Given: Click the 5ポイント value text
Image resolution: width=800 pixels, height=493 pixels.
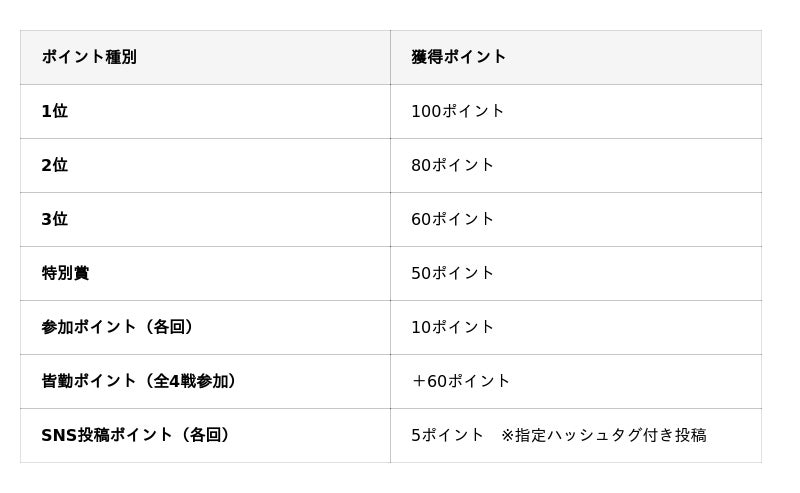Looking at the screenshot, I should [448, 435].
